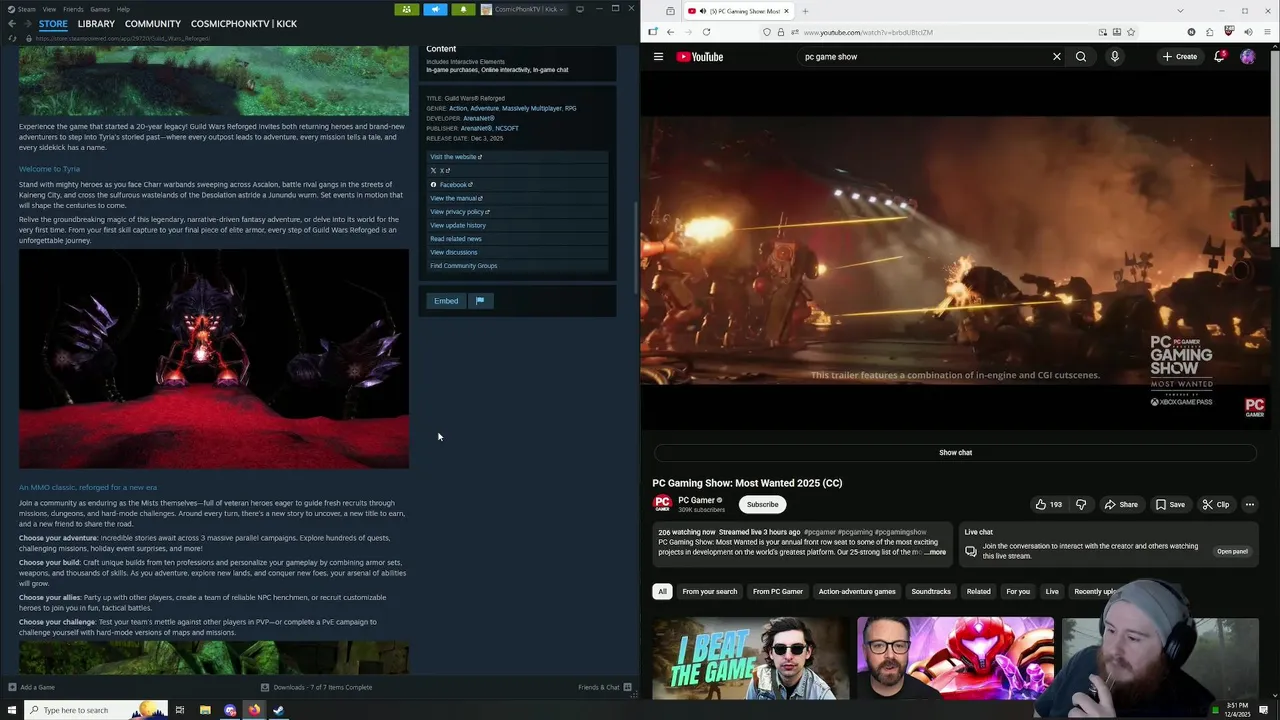Open a new Firefox tab

click(805, 11)
